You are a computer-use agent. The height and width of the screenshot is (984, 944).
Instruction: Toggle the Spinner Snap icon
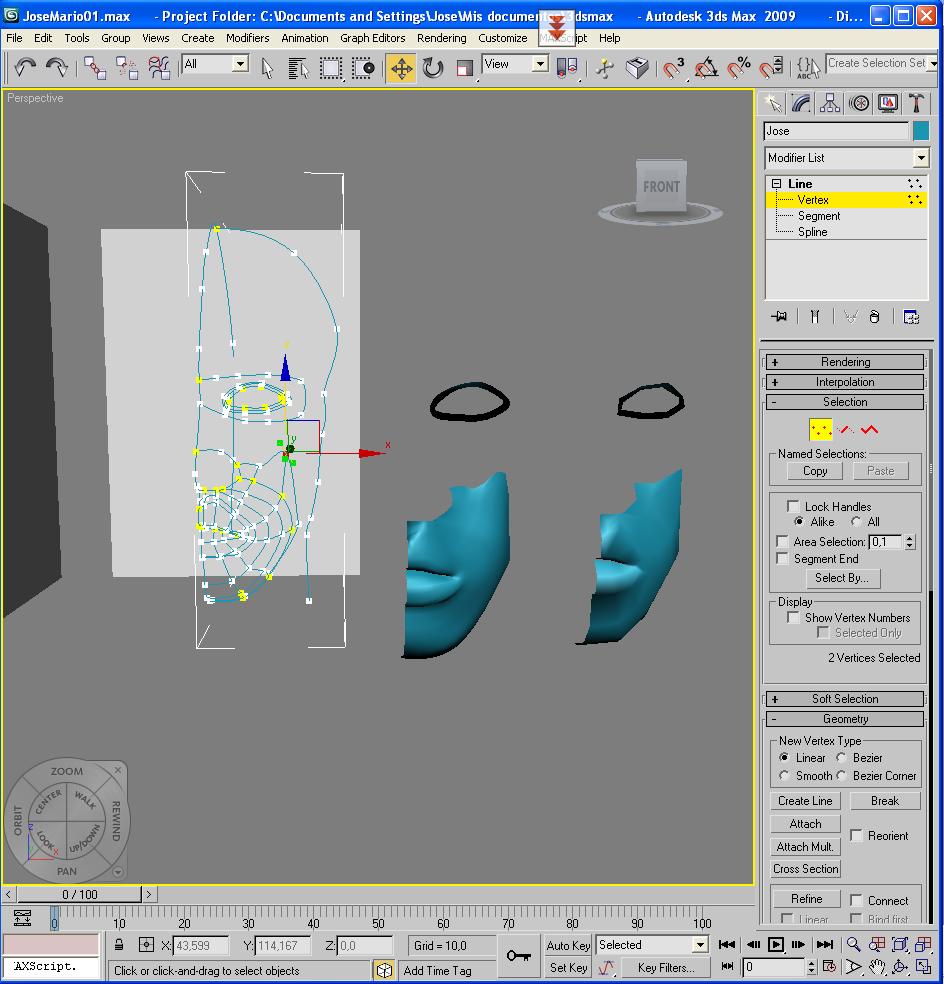(771, 68)
